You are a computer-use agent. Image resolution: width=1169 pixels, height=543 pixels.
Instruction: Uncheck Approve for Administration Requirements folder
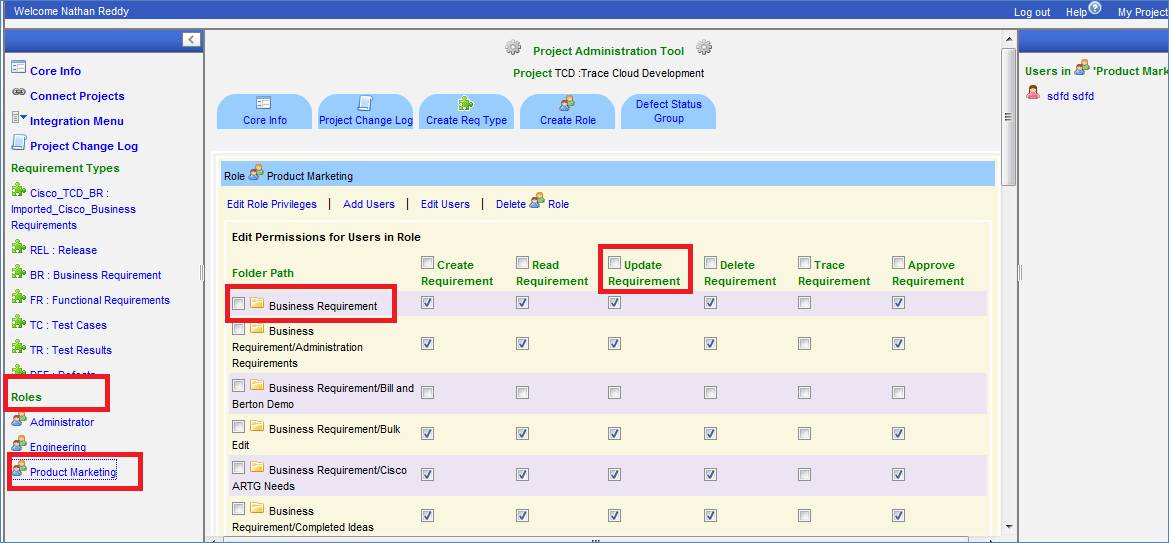898,343
